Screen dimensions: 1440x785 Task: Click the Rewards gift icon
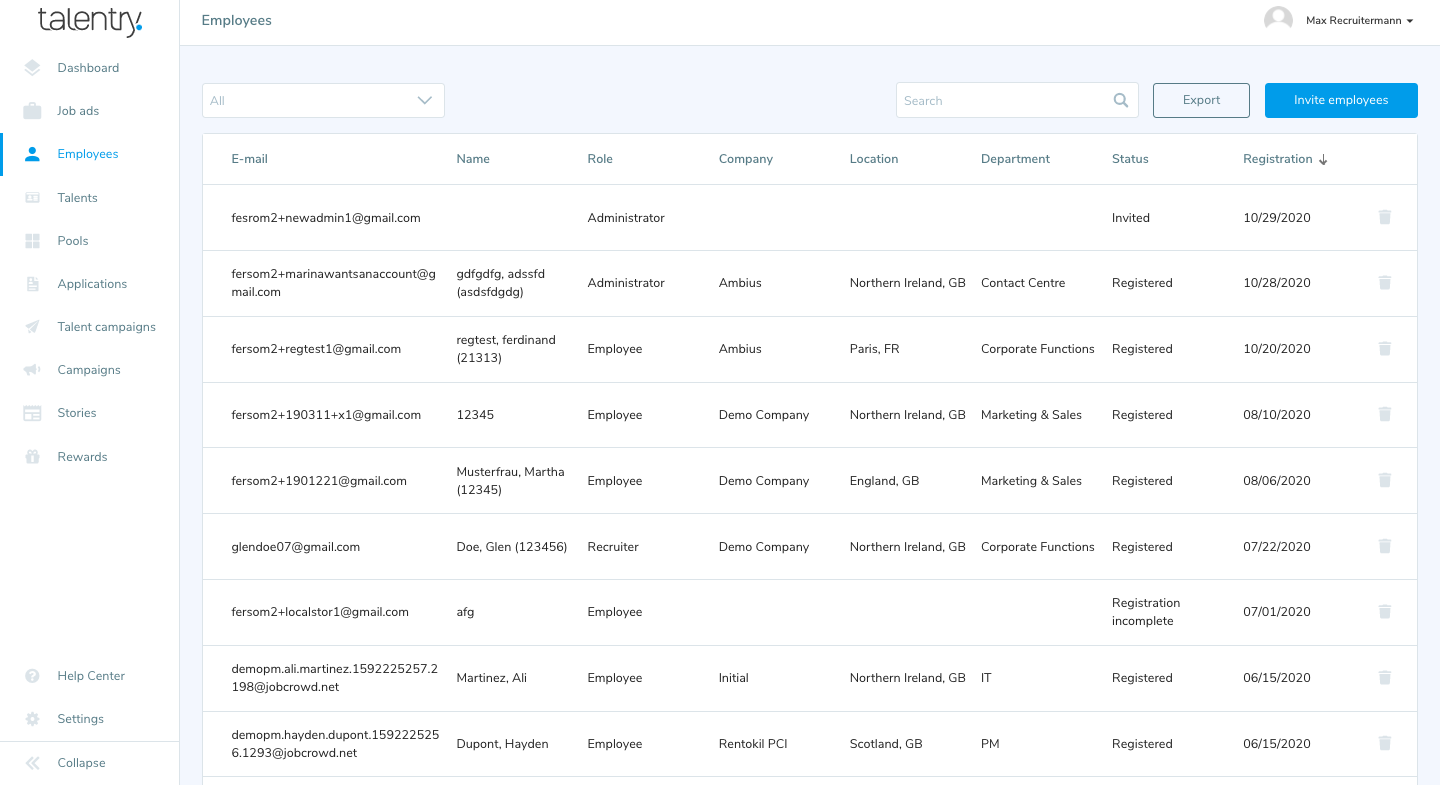coord(32,457)
